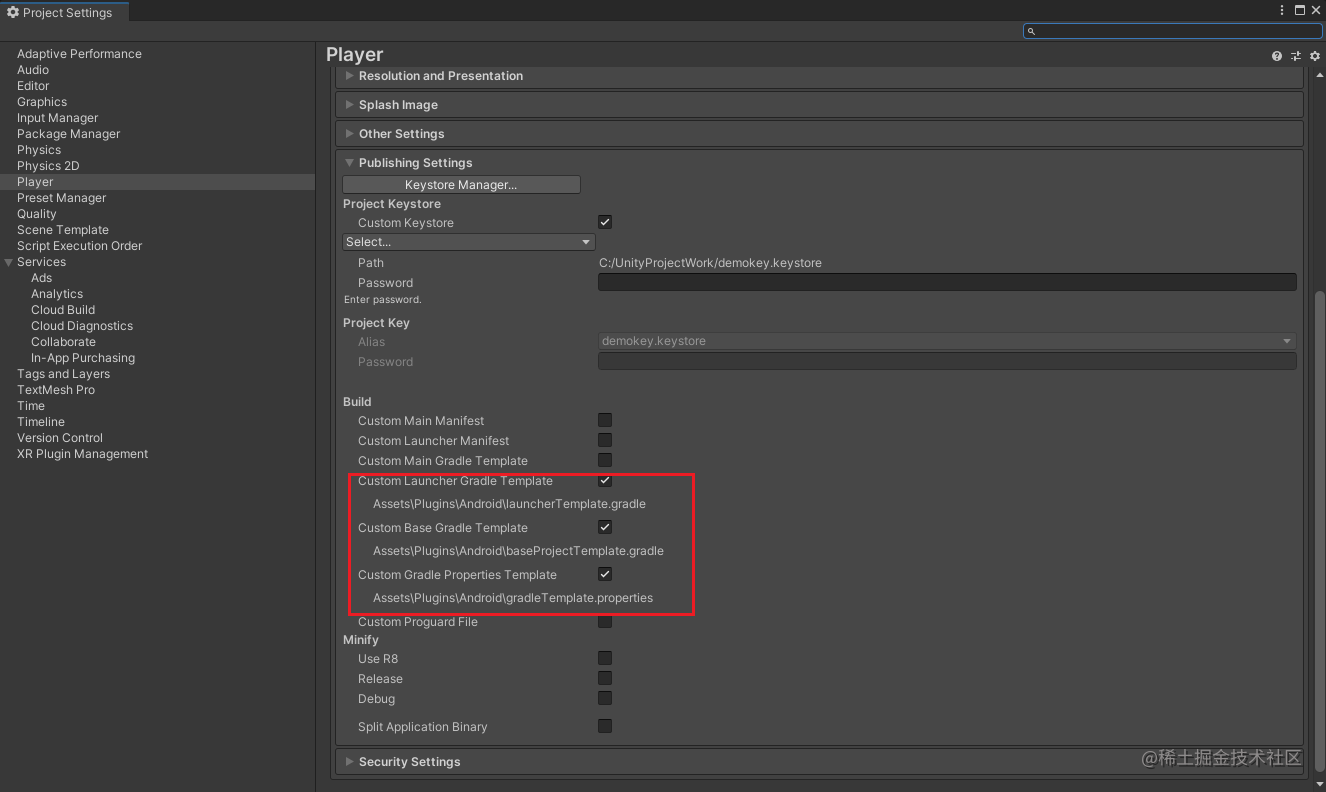Click the search magnifier icon
Viewport: 1326px width, 792px height.
point(1032,31)
